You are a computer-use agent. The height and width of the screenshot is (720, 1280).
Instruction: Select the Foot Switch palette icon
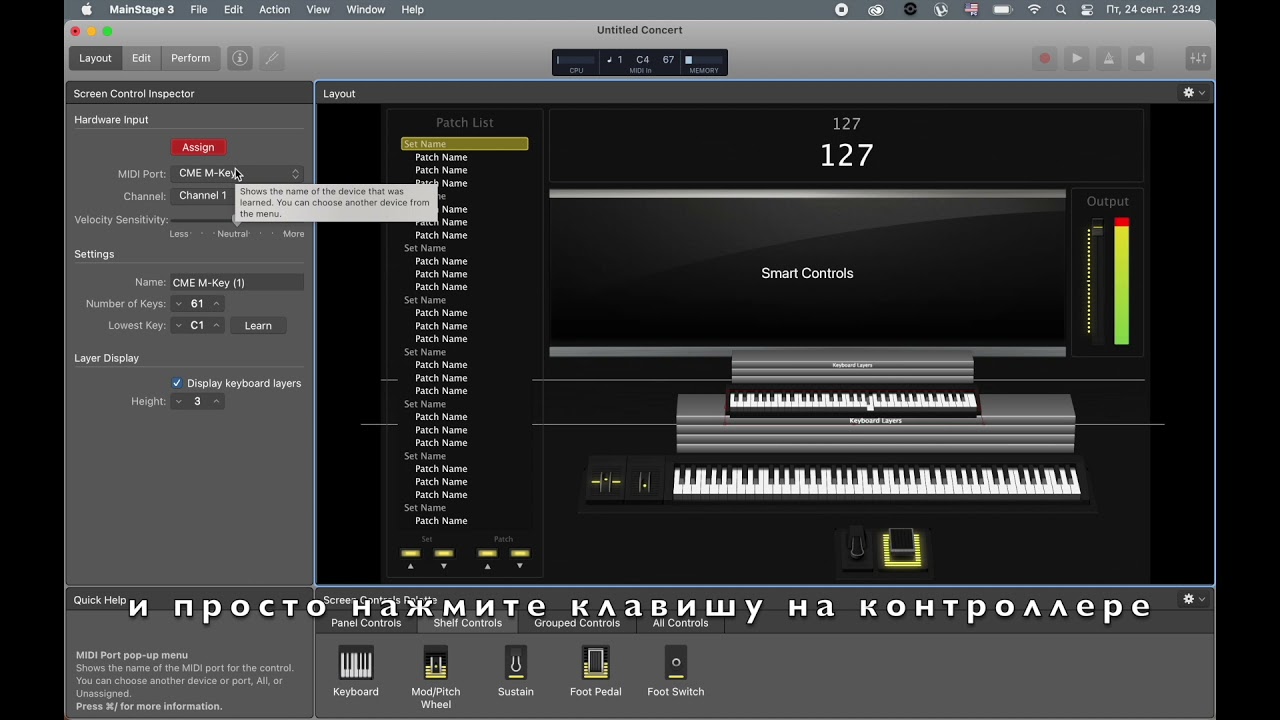tap(676, 664)
